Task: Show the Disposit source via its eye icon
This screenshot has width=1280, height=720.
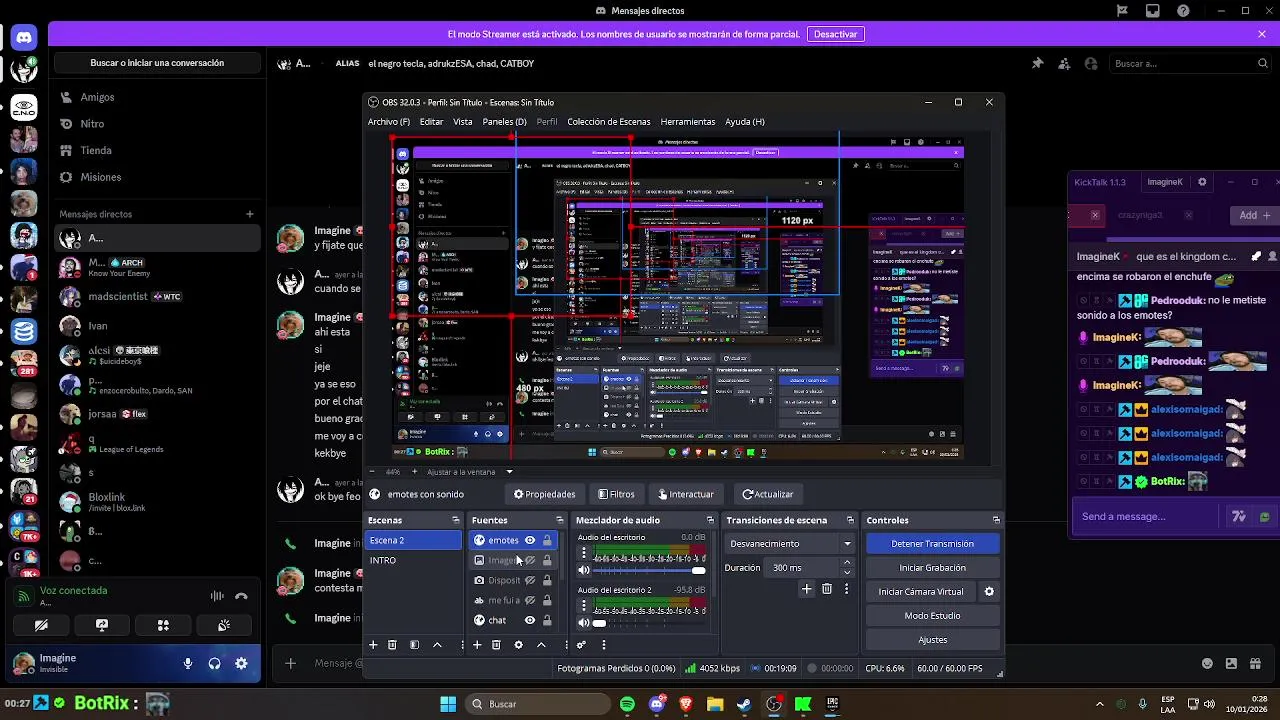Action: (530, 580)
